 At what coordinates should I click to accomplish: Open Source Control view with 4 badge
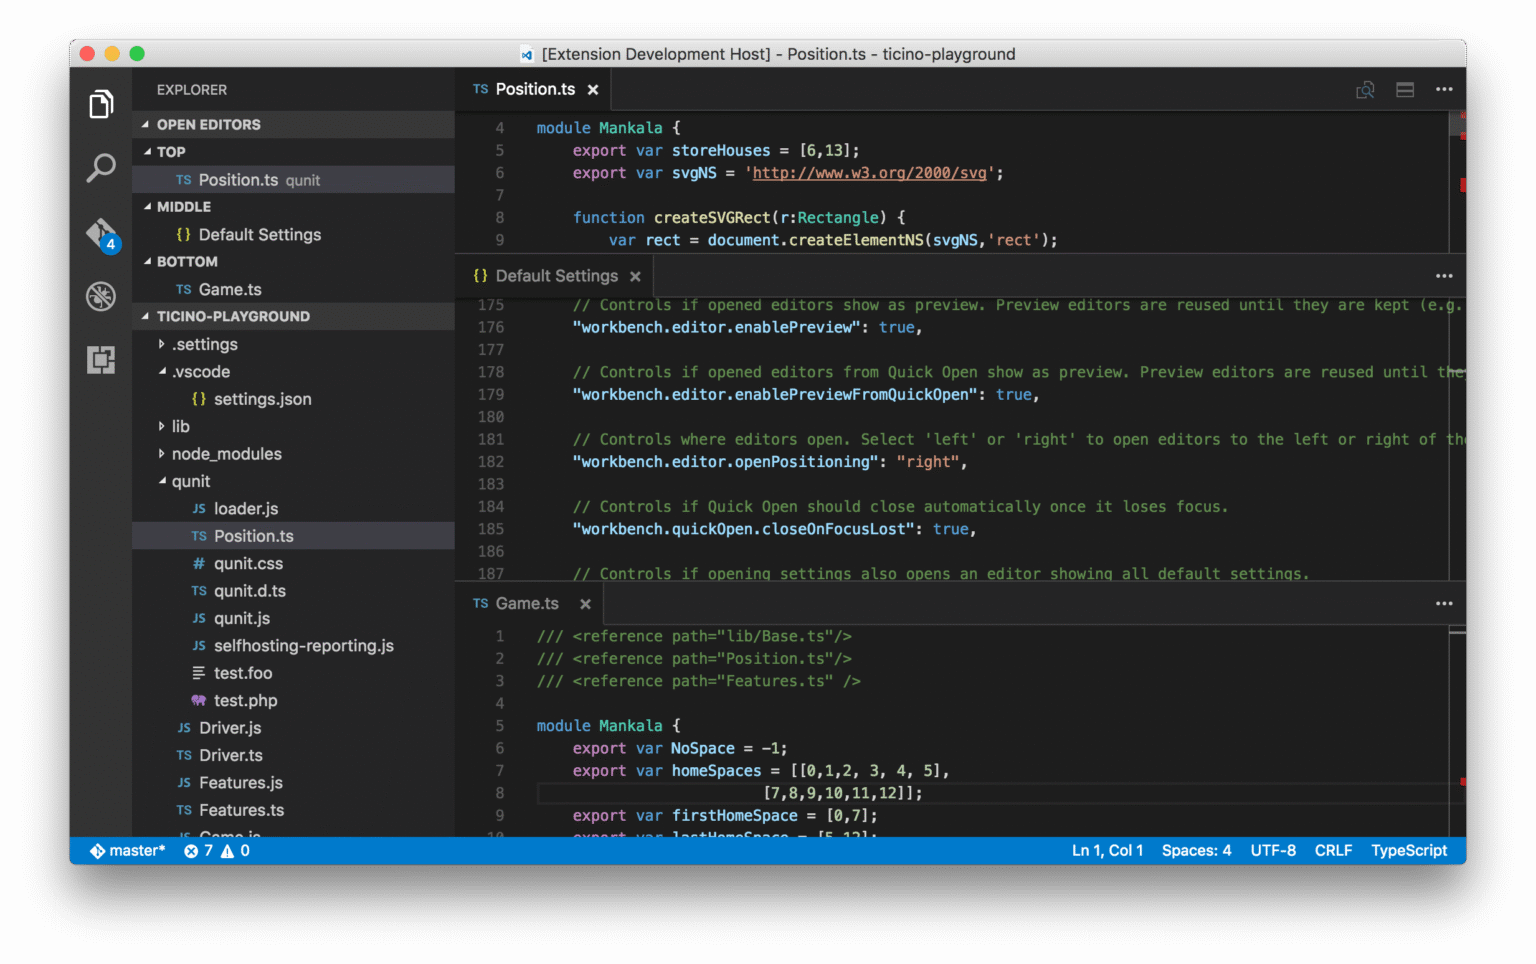coord(102,234)
